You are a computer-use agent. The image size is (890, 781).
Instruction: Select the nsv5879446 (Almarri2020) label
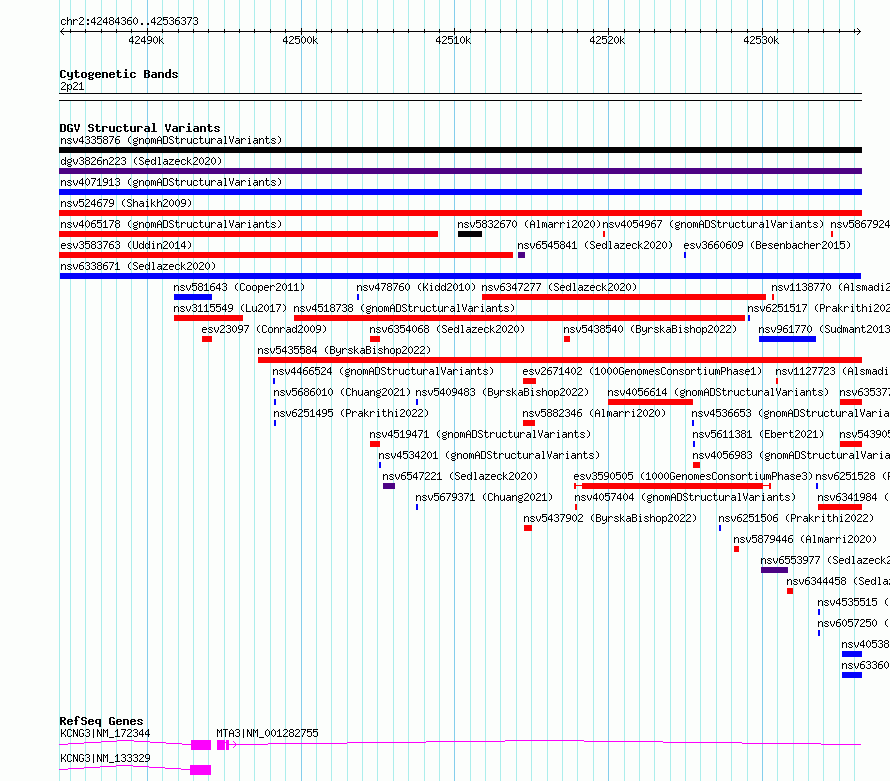pos(805,539)
